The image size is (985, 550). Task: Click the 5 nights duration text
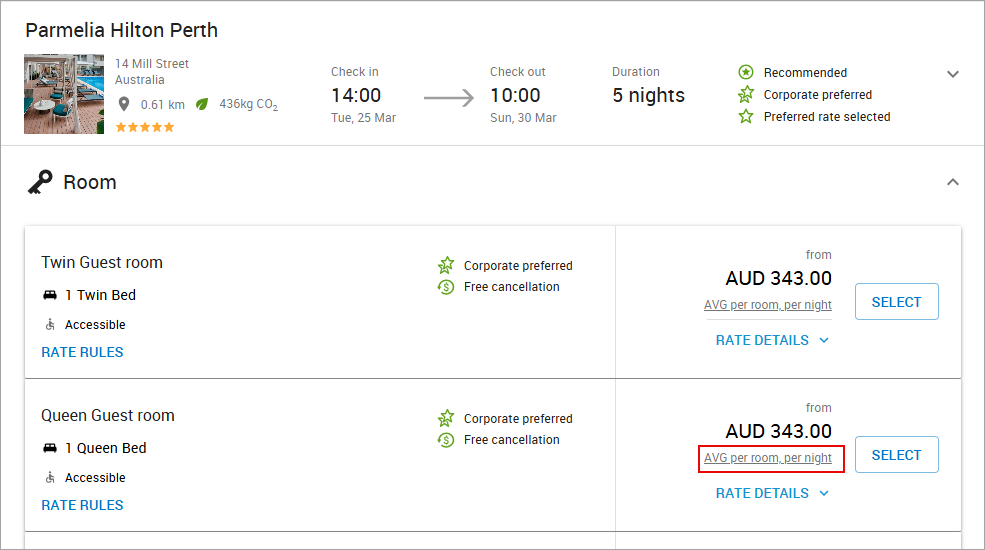pos(648,95)
